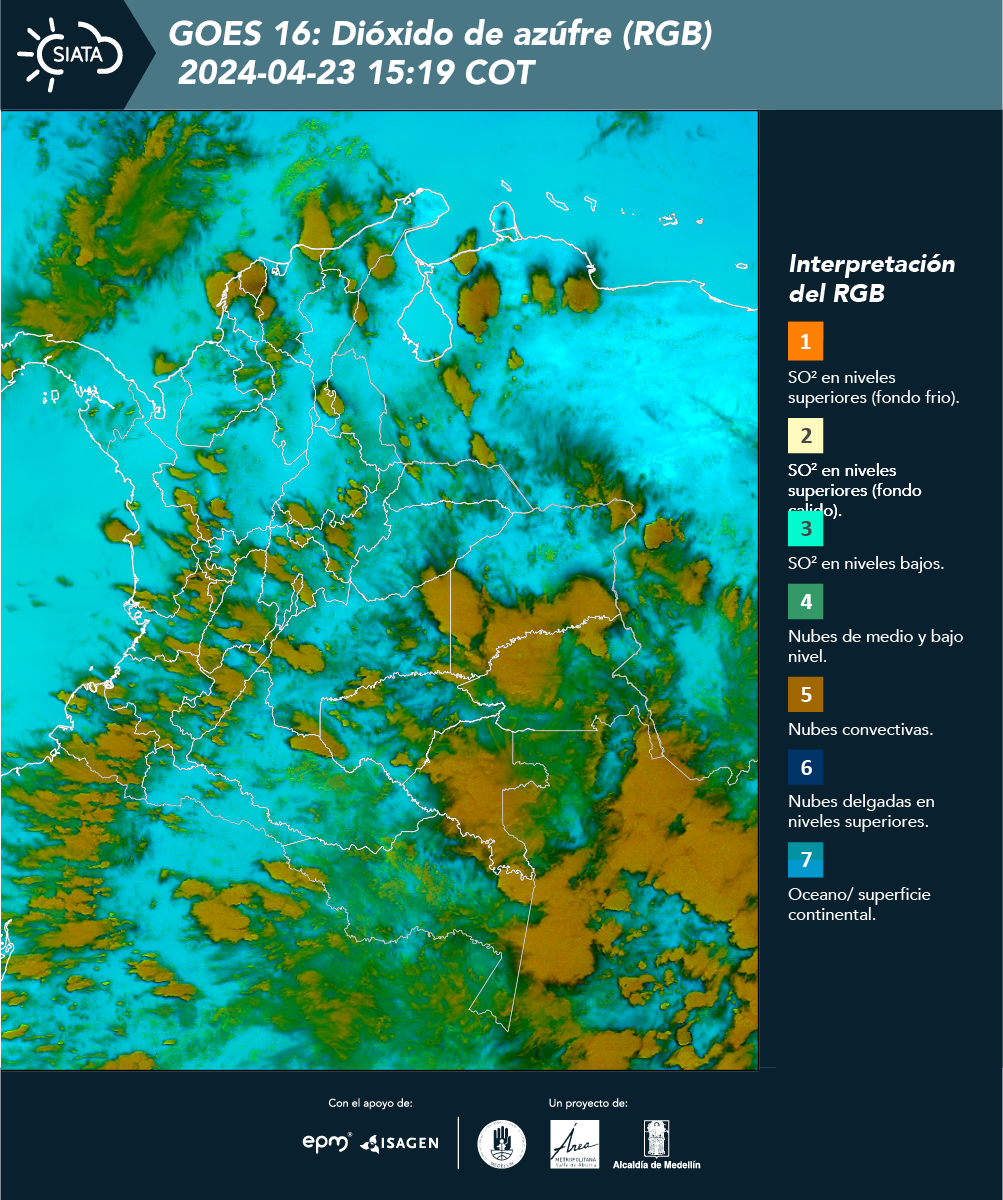Click the light blue legend swatch number 7

coord(805,860)
